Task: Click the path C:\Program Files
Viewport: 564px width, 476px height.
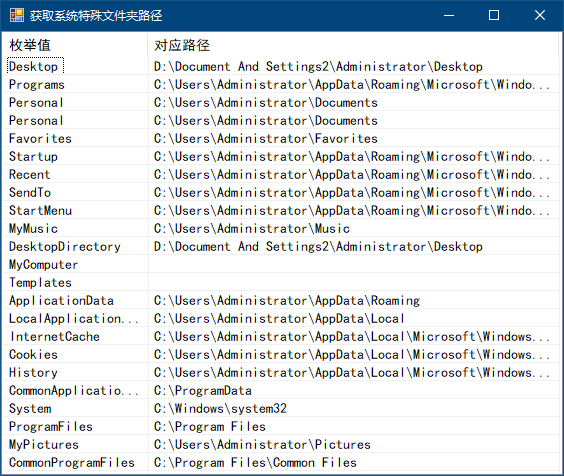Action: [210, 426]
